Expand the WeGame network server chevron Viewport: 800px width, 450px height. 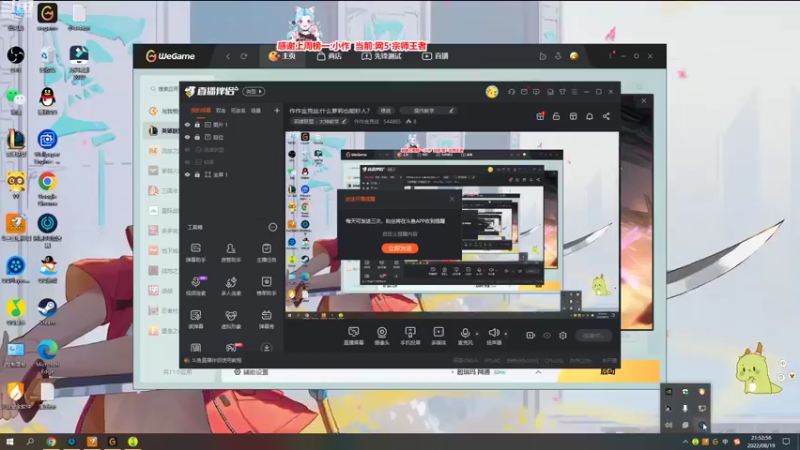(x=538, y=372)
